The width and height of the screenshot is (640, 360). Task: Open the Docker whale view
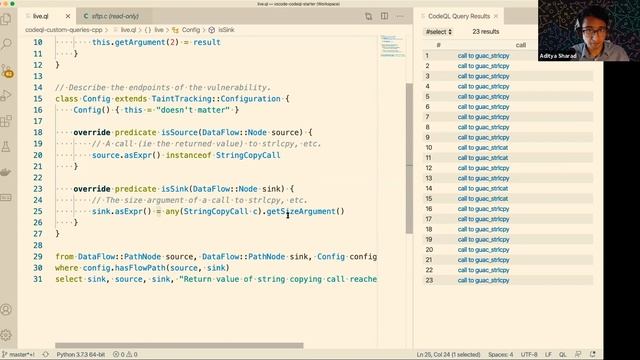[x=6, y=172]
